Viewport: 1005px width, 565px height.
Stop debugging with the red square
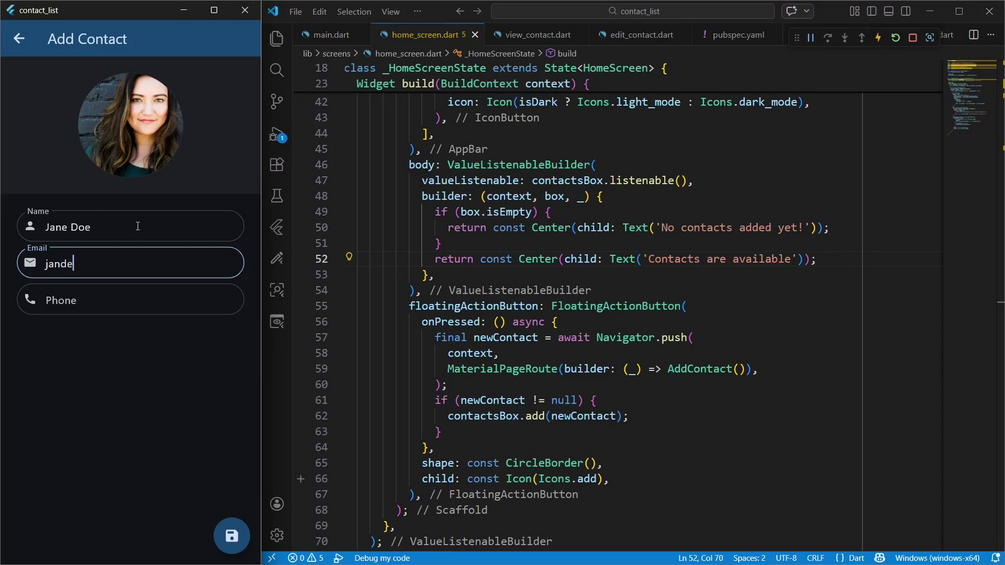[x=913, y=38]
